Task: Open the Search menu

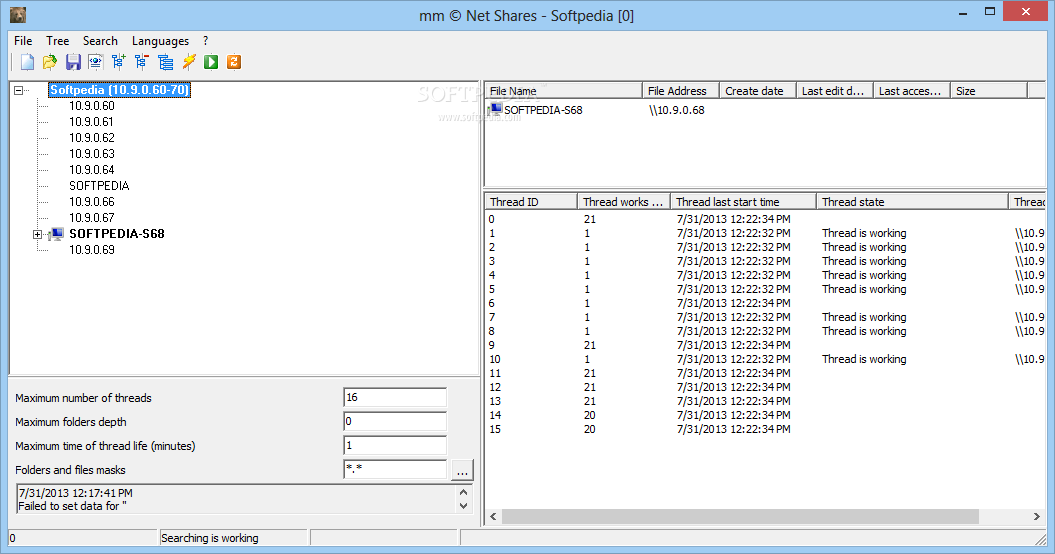Action: click(x=100, y=41)
